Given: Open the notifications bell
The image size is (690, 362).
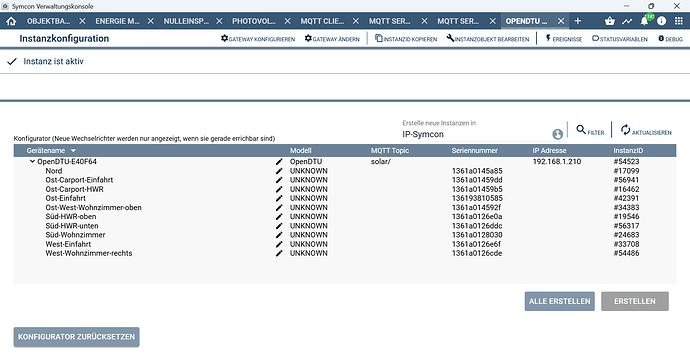Looking at the screenshot, I should [x=644, y=21].
